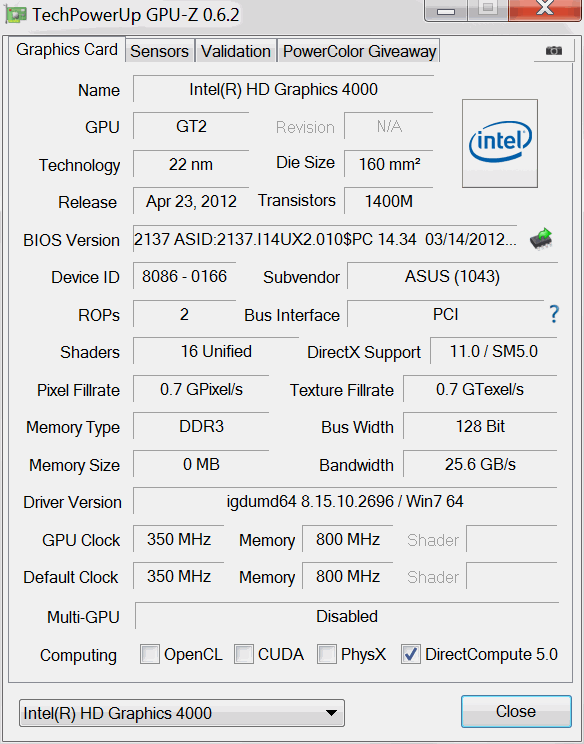The image size is (584, 744).
Task: Click the BIOS Version text field
Action: tap(325, 239)
